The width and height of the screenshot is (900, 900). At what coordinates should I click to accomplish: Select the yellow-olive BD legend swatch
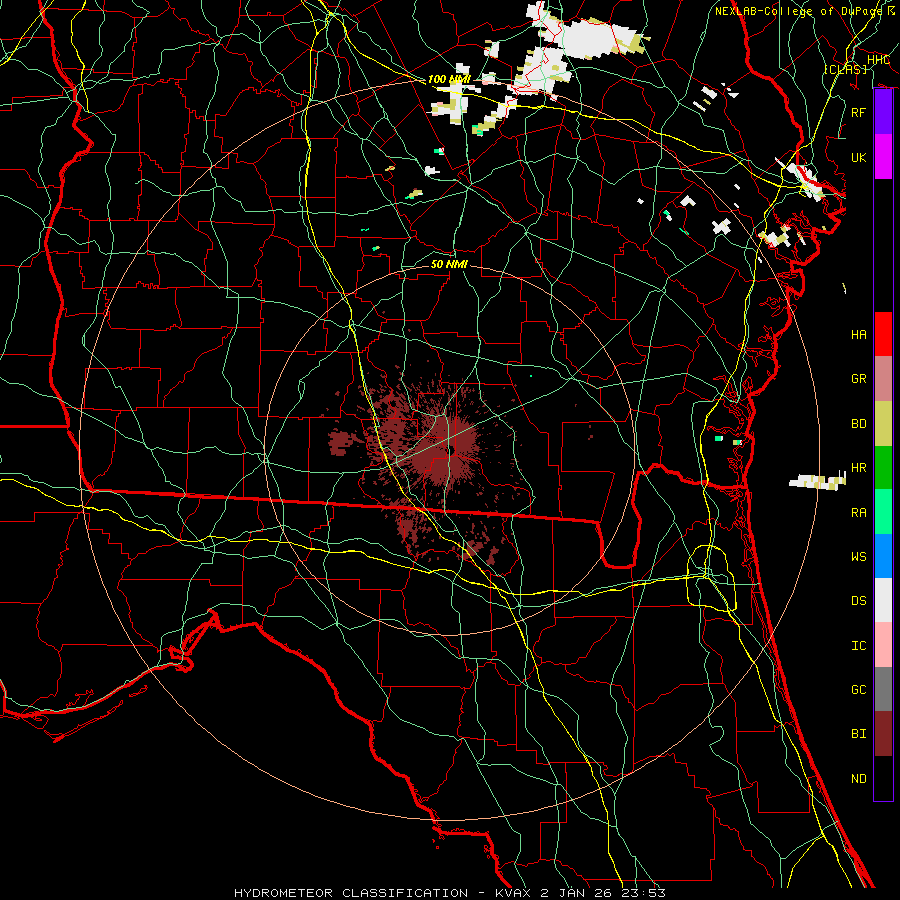click(883, 423)
